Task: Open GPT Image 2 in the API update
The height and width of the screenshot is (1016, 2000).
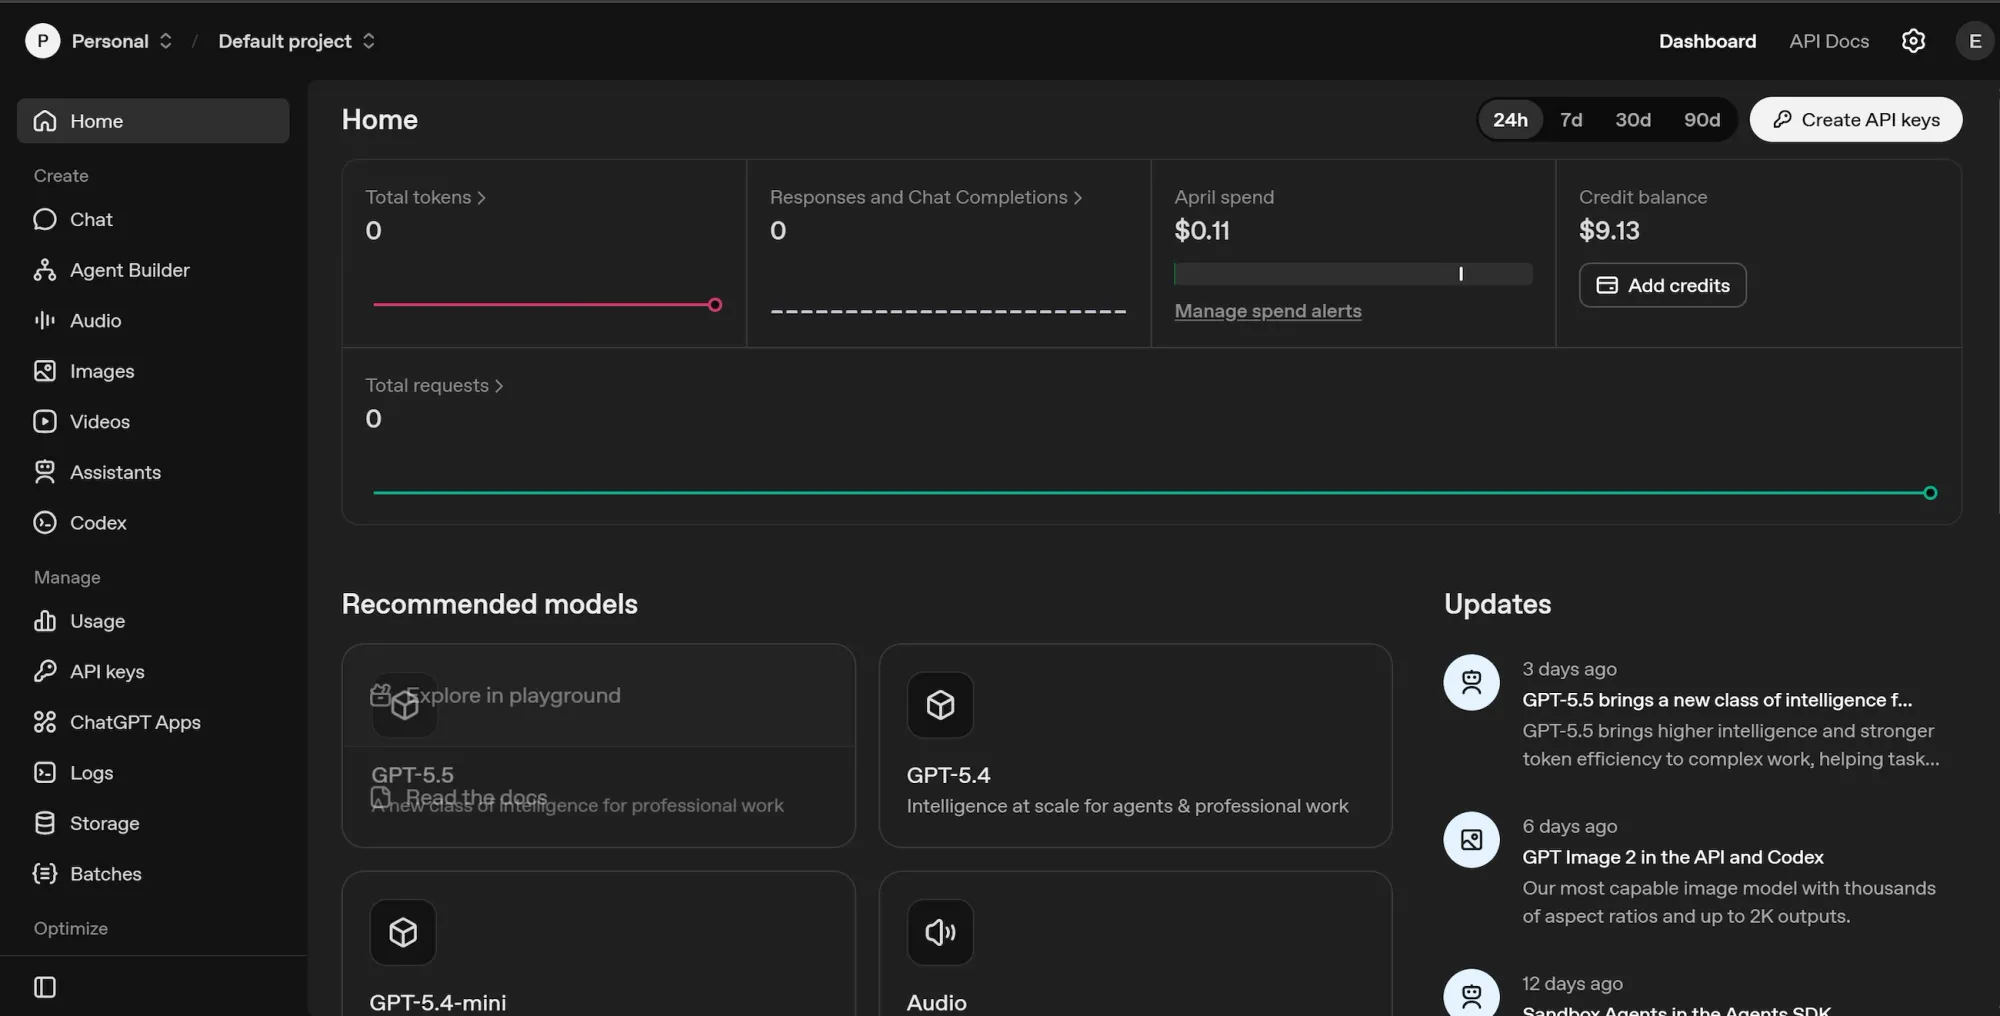Action: [1673, 857]
